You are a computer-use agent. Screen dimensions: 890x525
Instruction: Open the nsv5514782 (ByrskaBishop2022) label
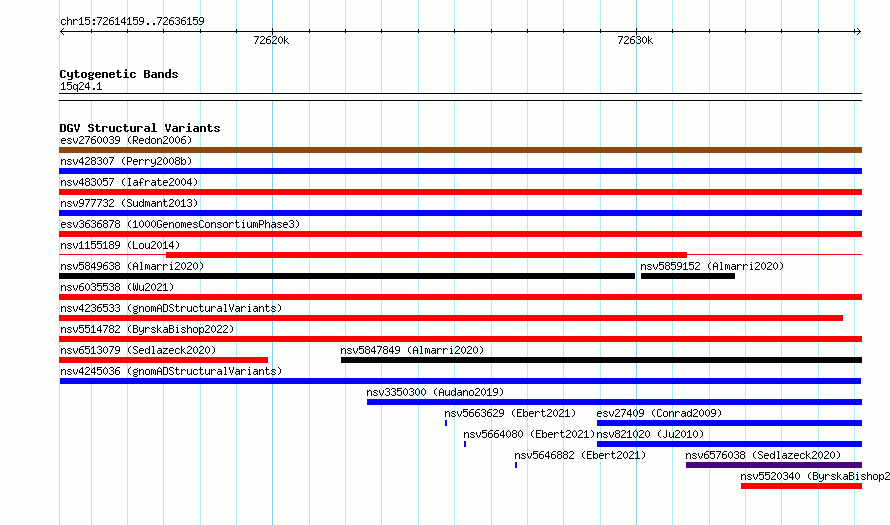[147, 329]
